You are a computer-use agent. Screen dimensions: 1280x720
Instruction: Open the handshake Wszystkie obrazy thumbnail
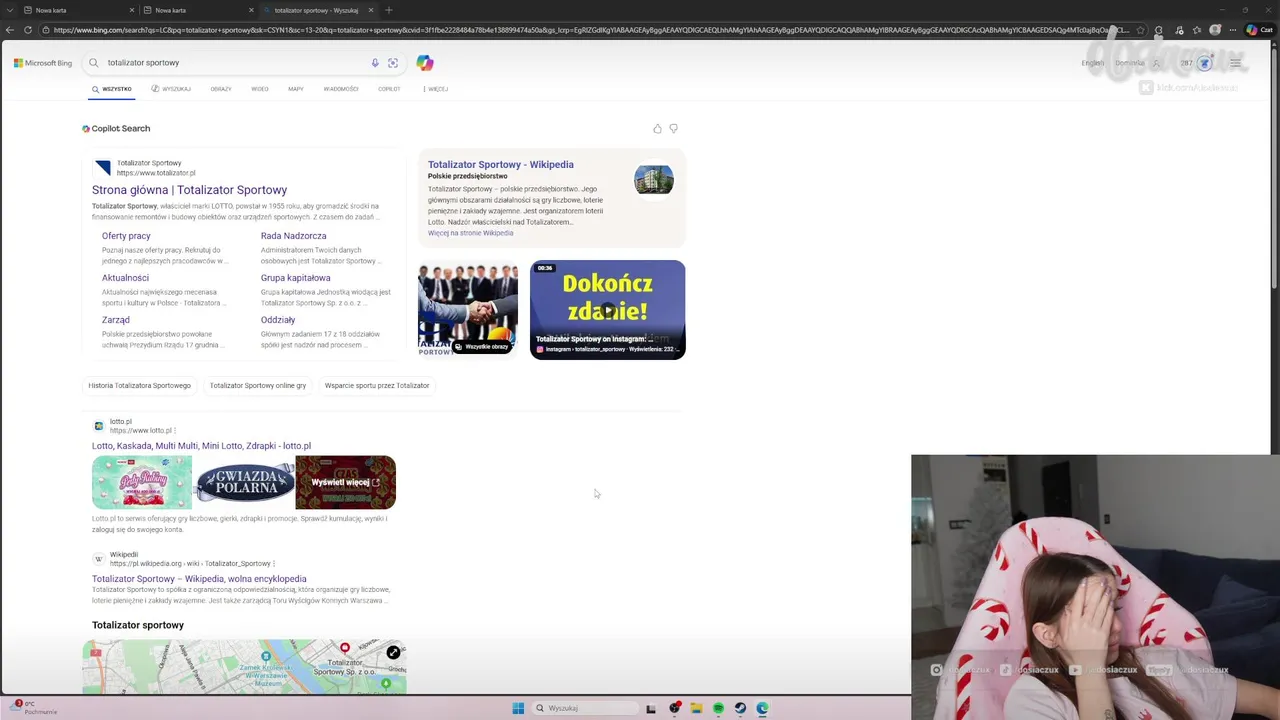(467, 310)
